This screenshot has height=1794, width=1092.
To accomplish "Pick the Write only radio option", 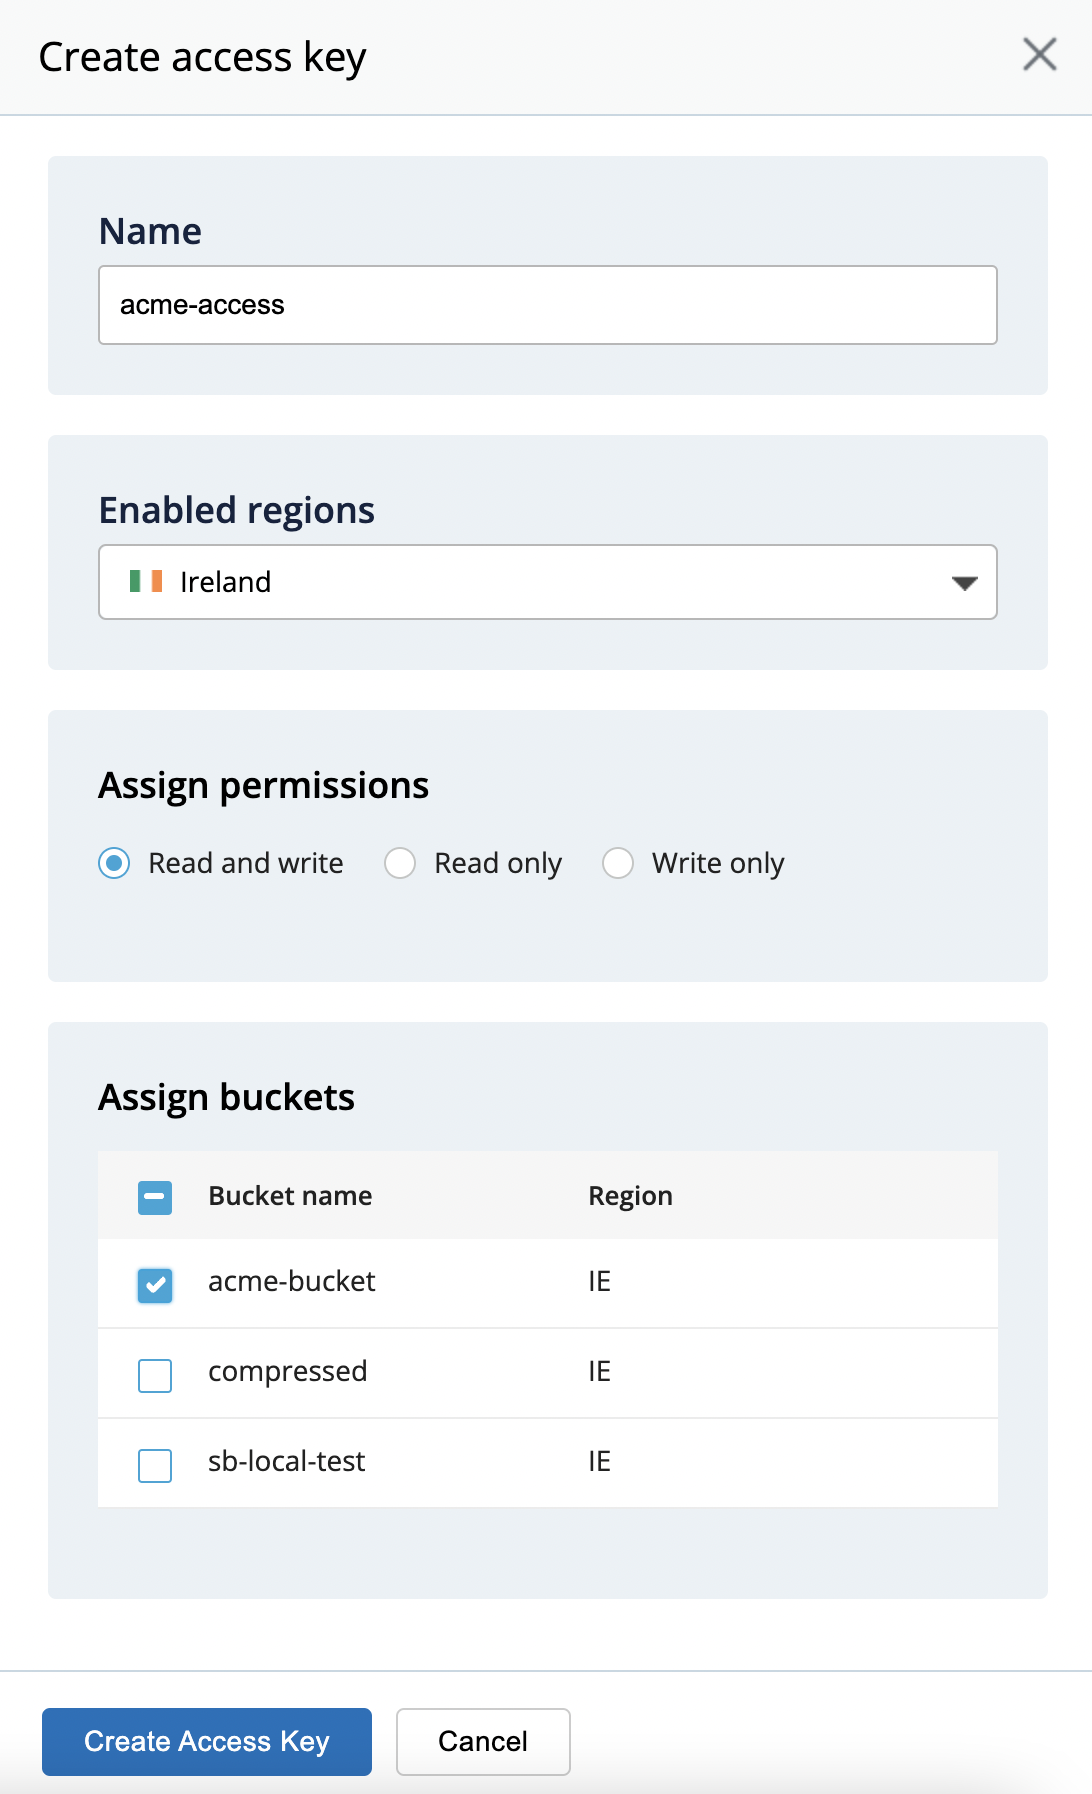I will [x=618, y=863].
